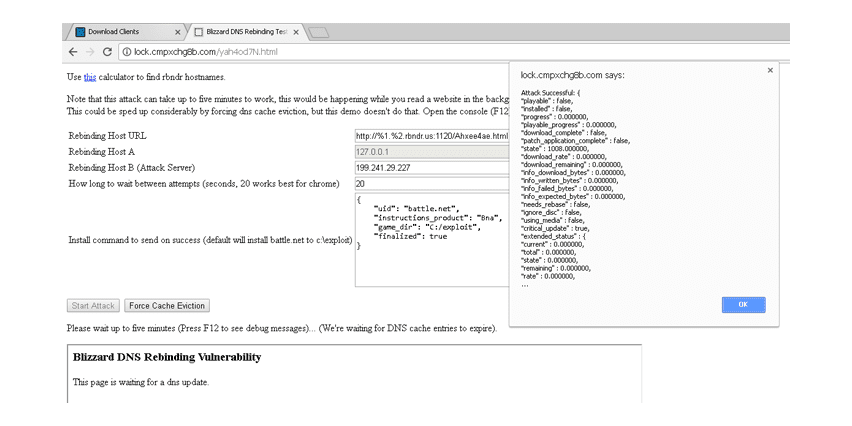Open the 'this' calculator link
852x426 pixels.
[x=90, y=77]
